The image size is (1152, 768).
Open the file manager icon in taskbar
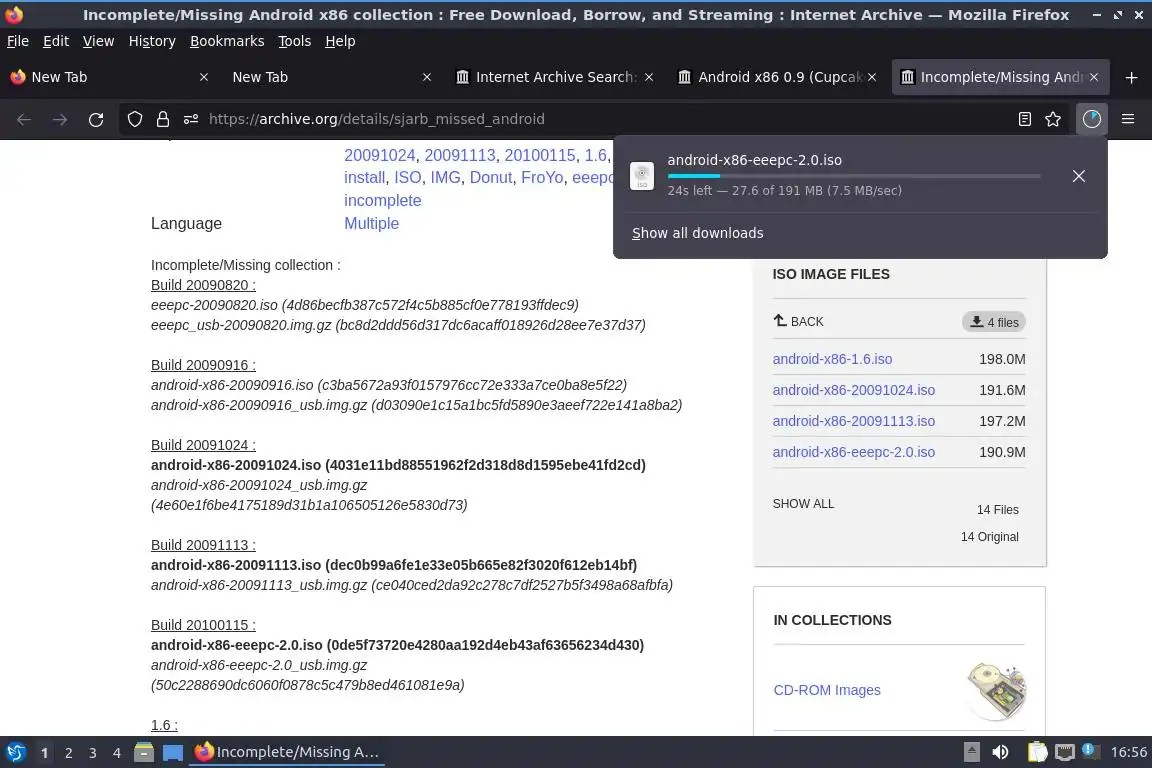click(144, 752)
